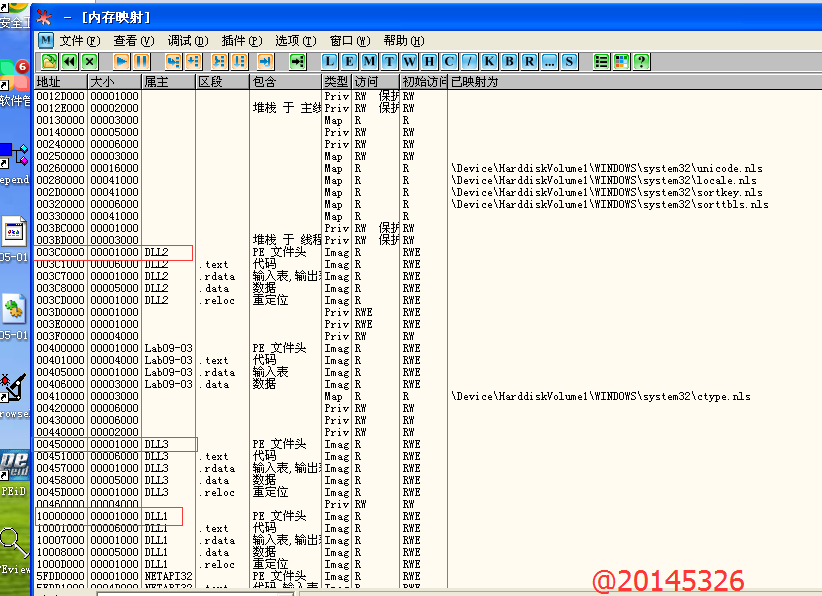Open the 调试 (Debug) menu
Screen dimensions: 822x596
coord(187,41)
